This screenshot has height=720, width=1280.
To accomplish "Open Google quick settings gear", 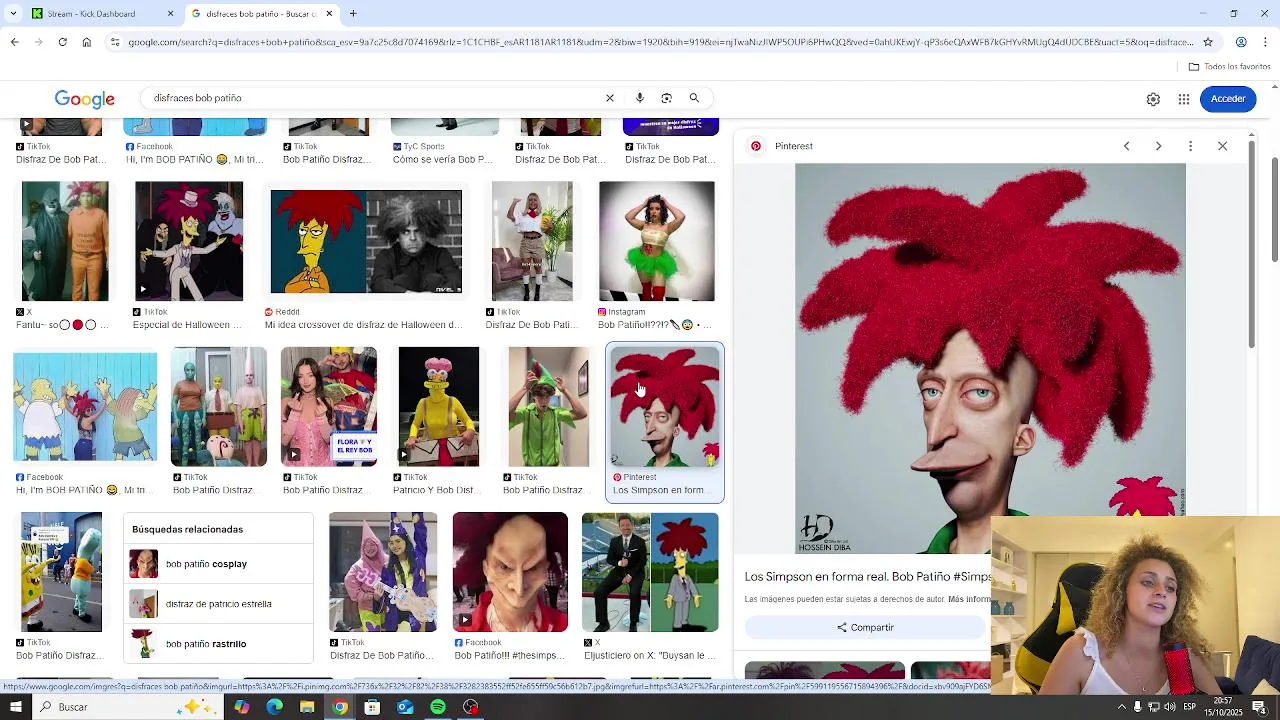I will pyautogui.click(x=1153, y=99).
